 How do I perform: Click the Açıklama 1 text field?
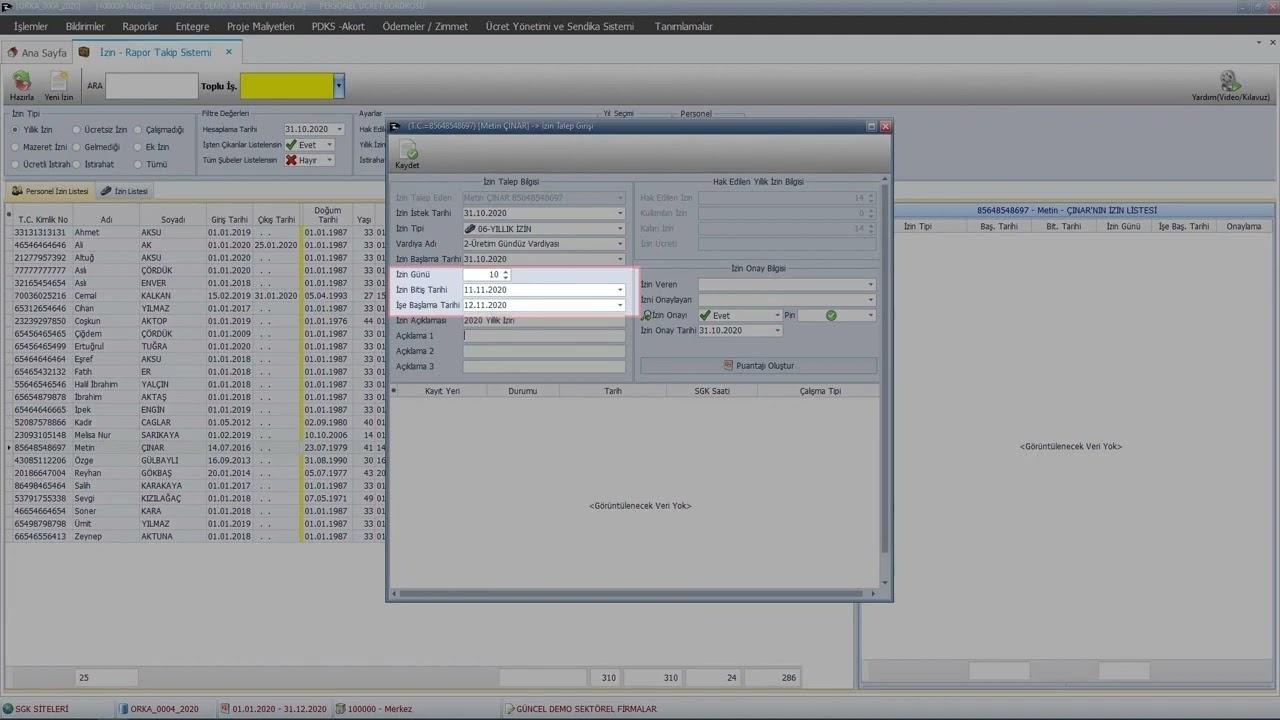(x=544, y=336)
